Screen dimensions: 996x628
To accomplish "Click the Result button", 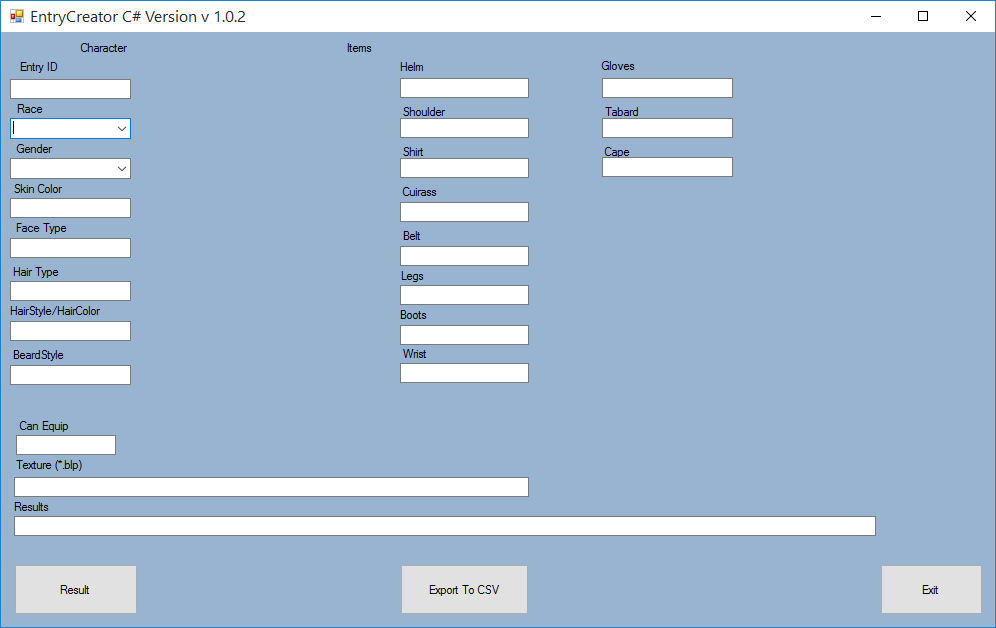I will 75,589.
